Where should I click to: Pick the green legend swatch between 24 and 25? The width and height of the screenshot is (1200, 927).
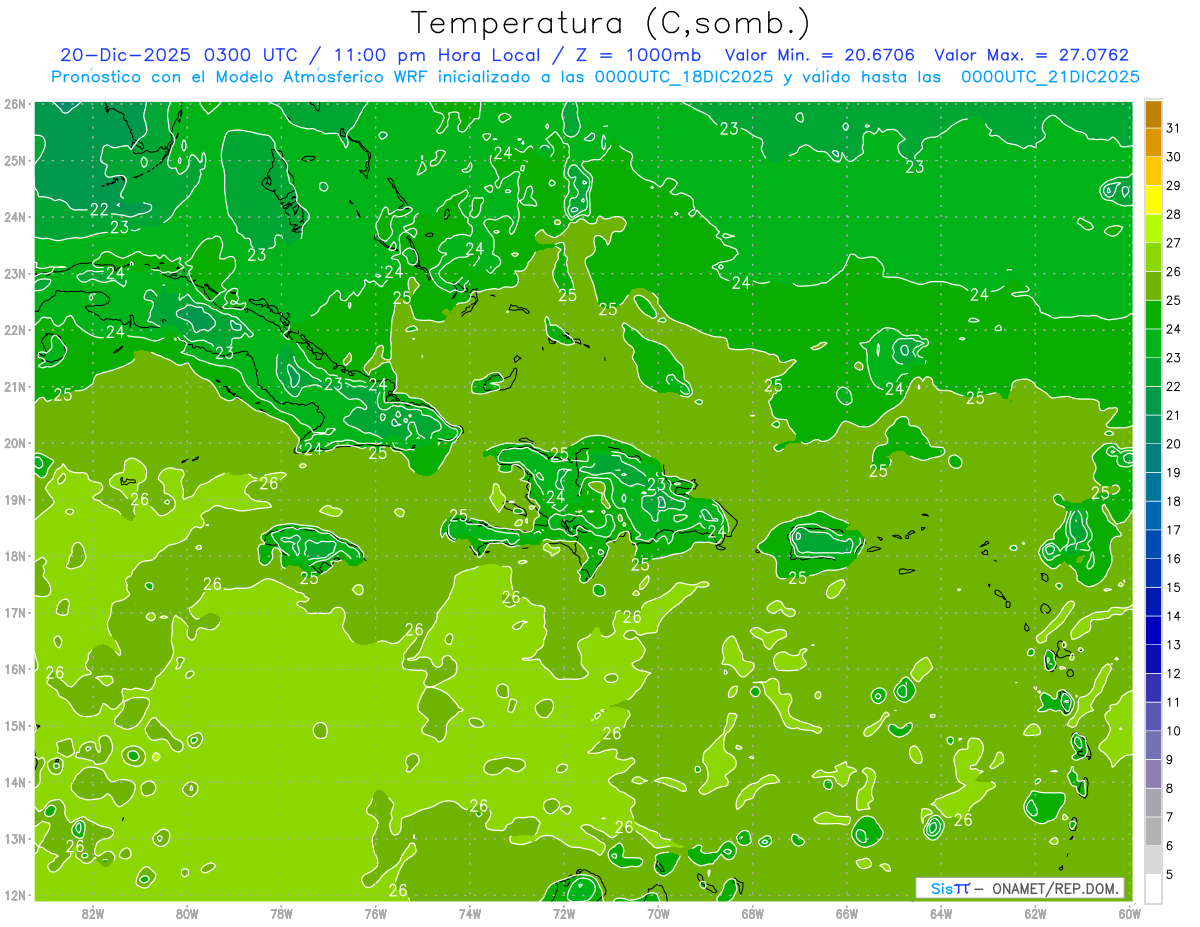1154,315
